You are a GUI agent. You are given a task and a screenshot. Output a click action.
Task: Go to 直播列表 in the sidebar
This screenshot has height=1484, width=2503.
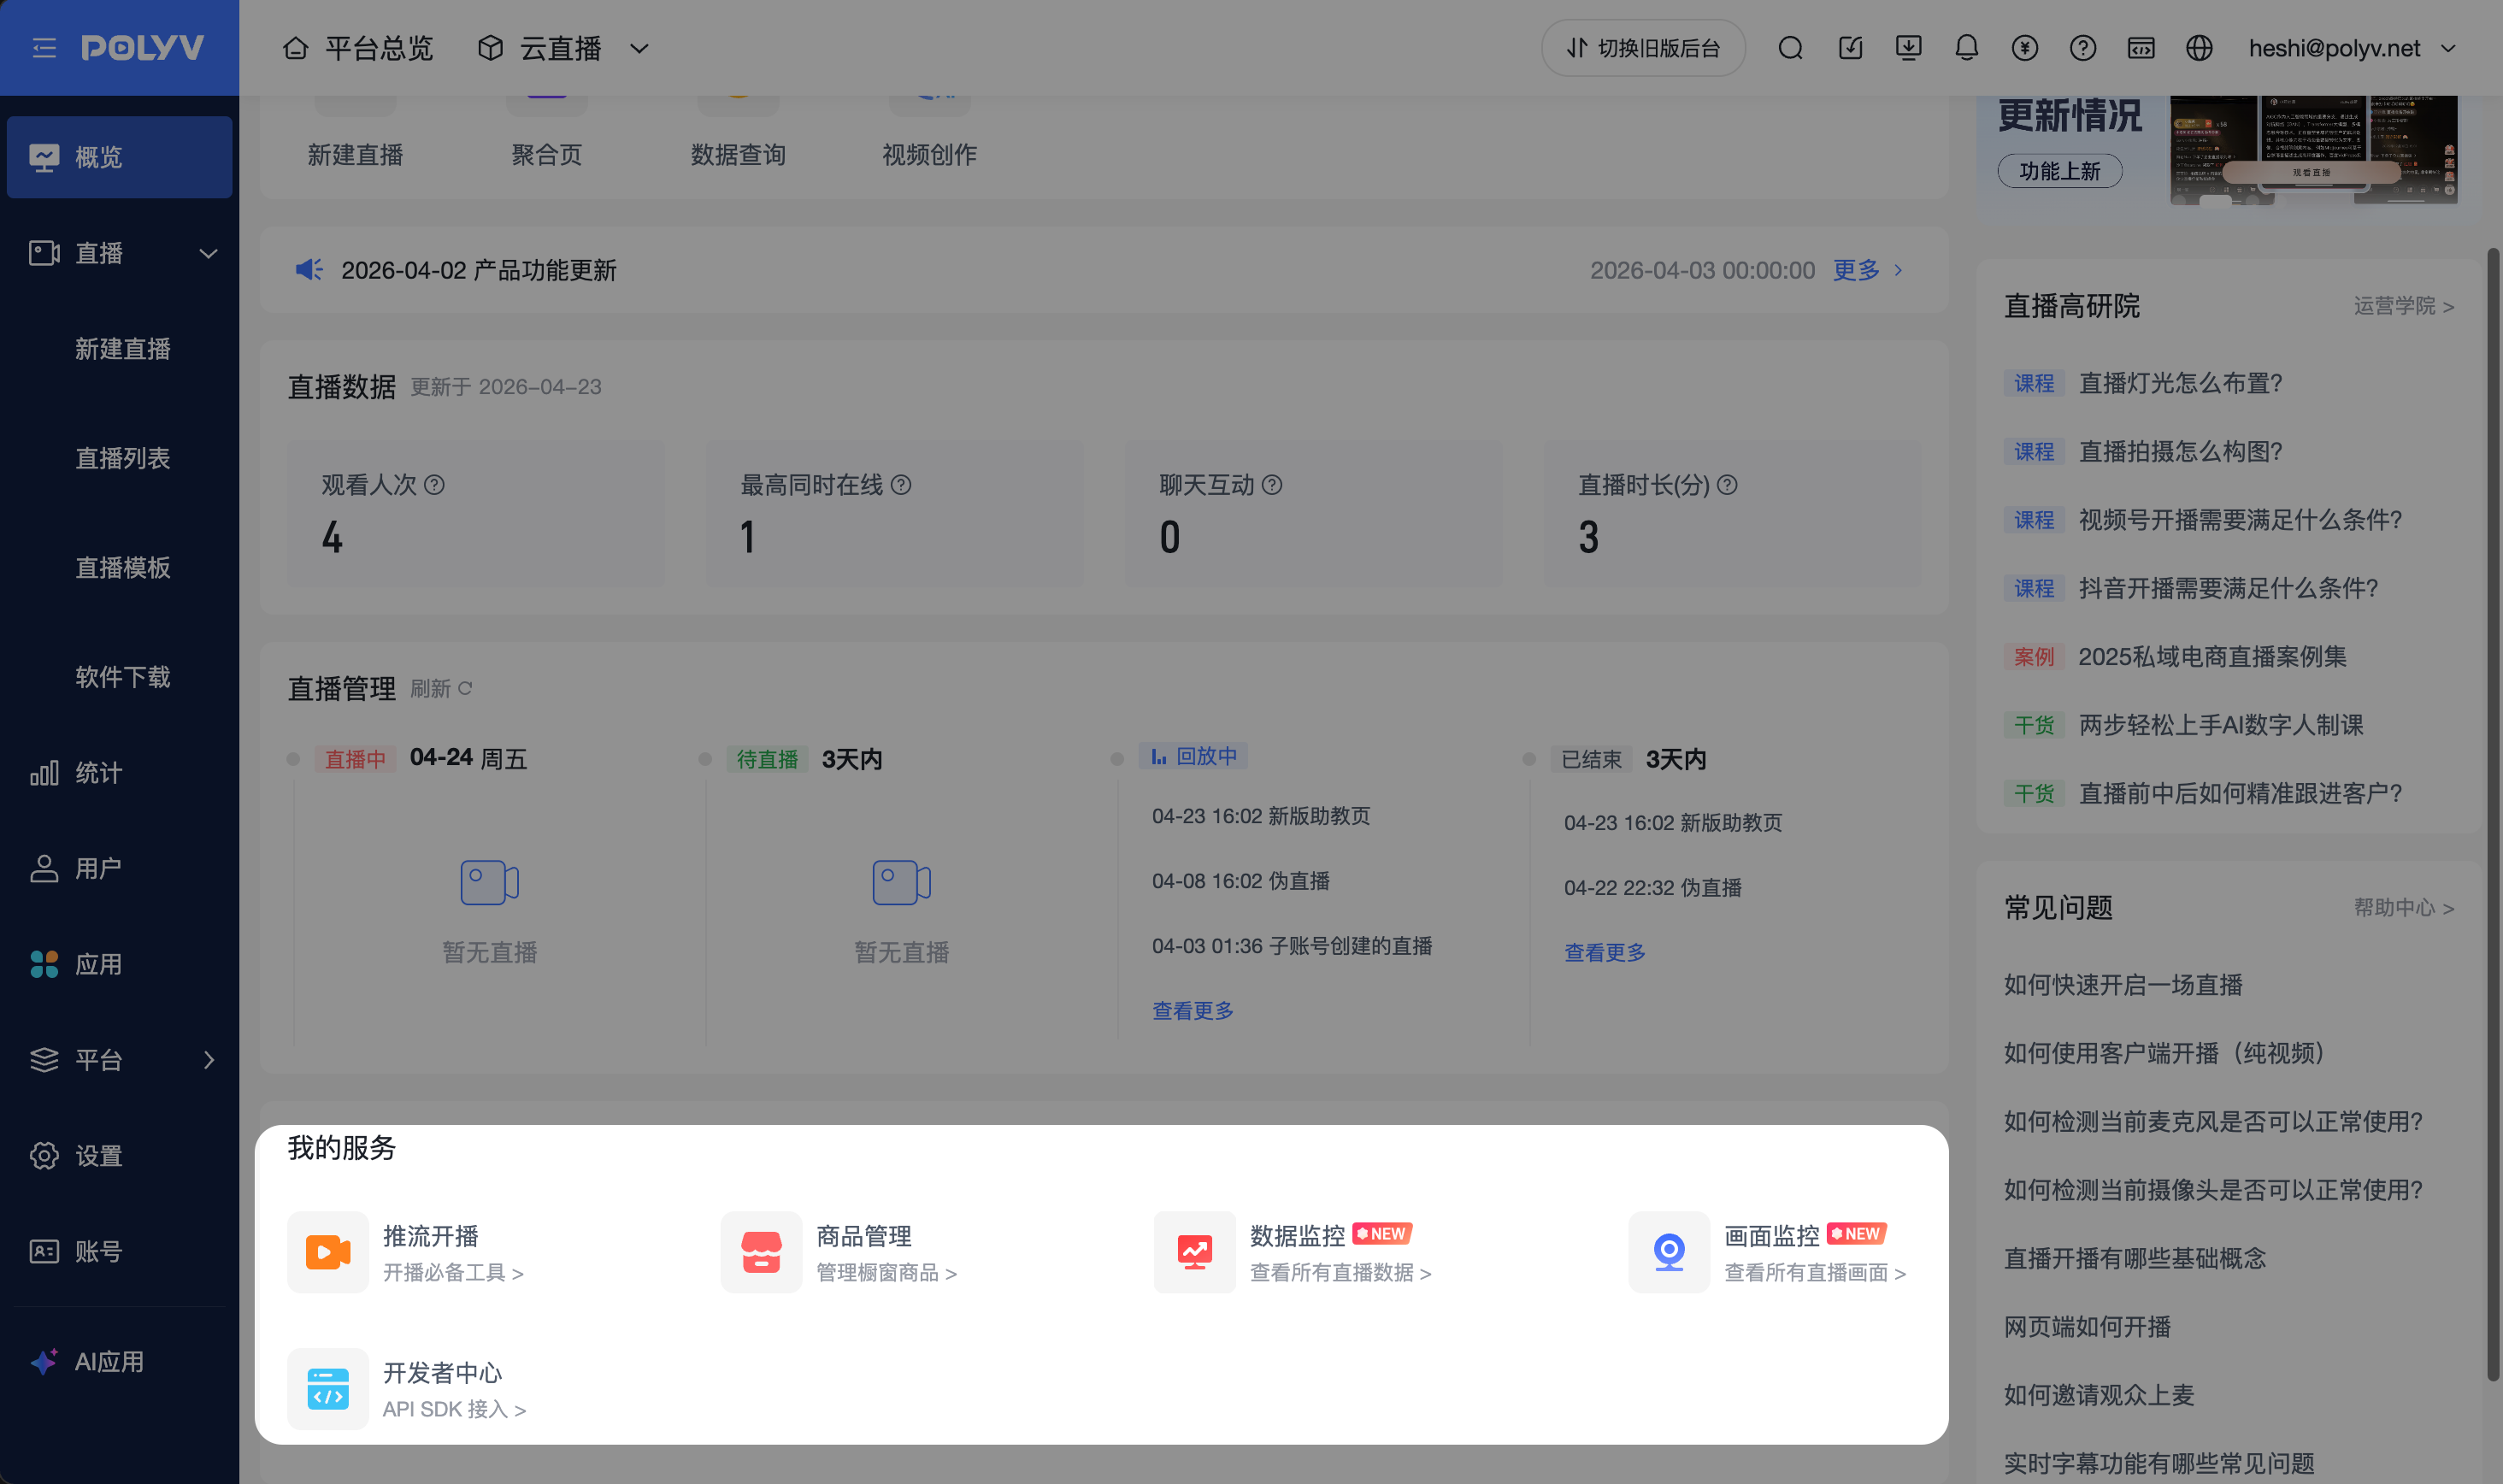click(x=122, y=458)
